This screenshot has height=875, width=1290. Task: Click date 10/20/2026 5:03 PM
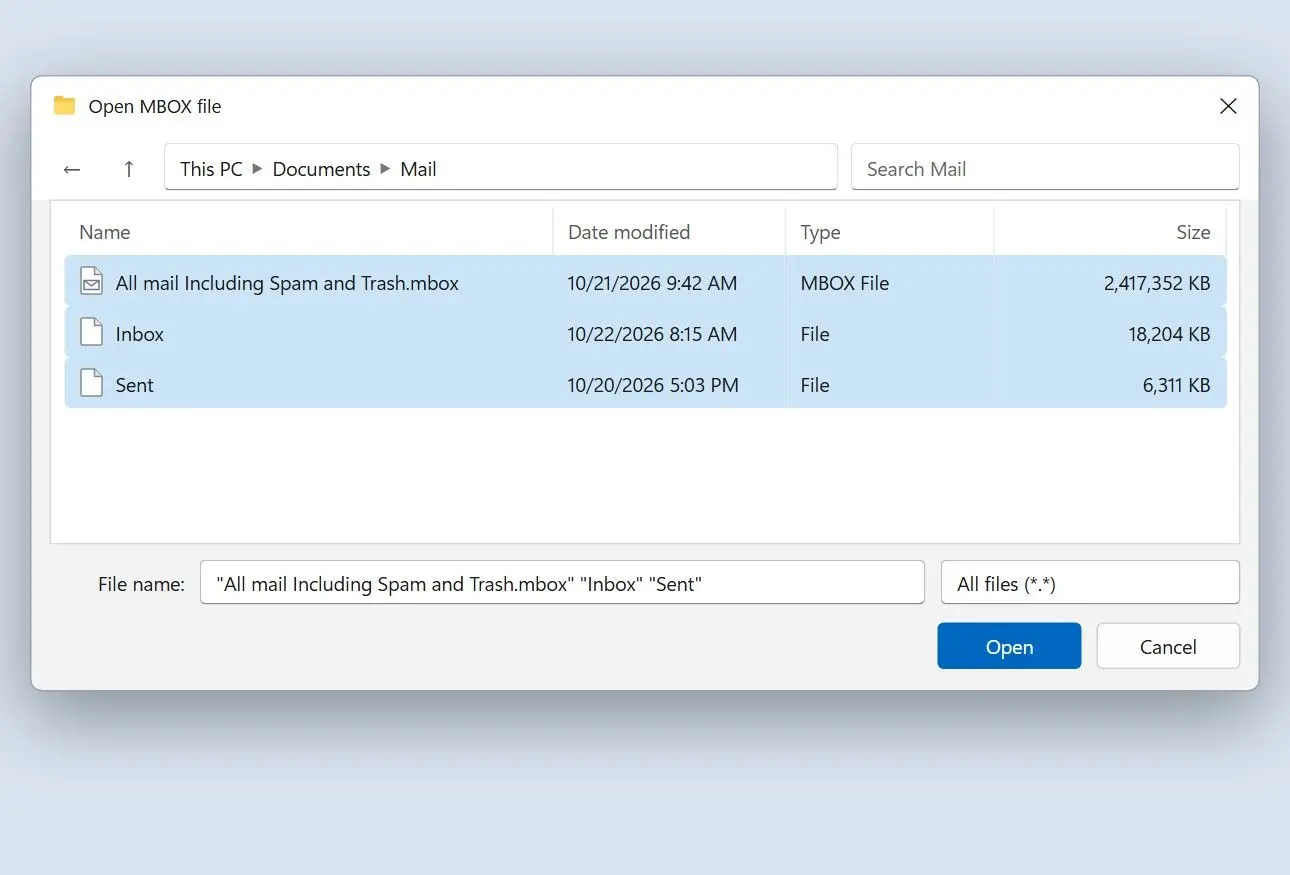coord(653,385)
